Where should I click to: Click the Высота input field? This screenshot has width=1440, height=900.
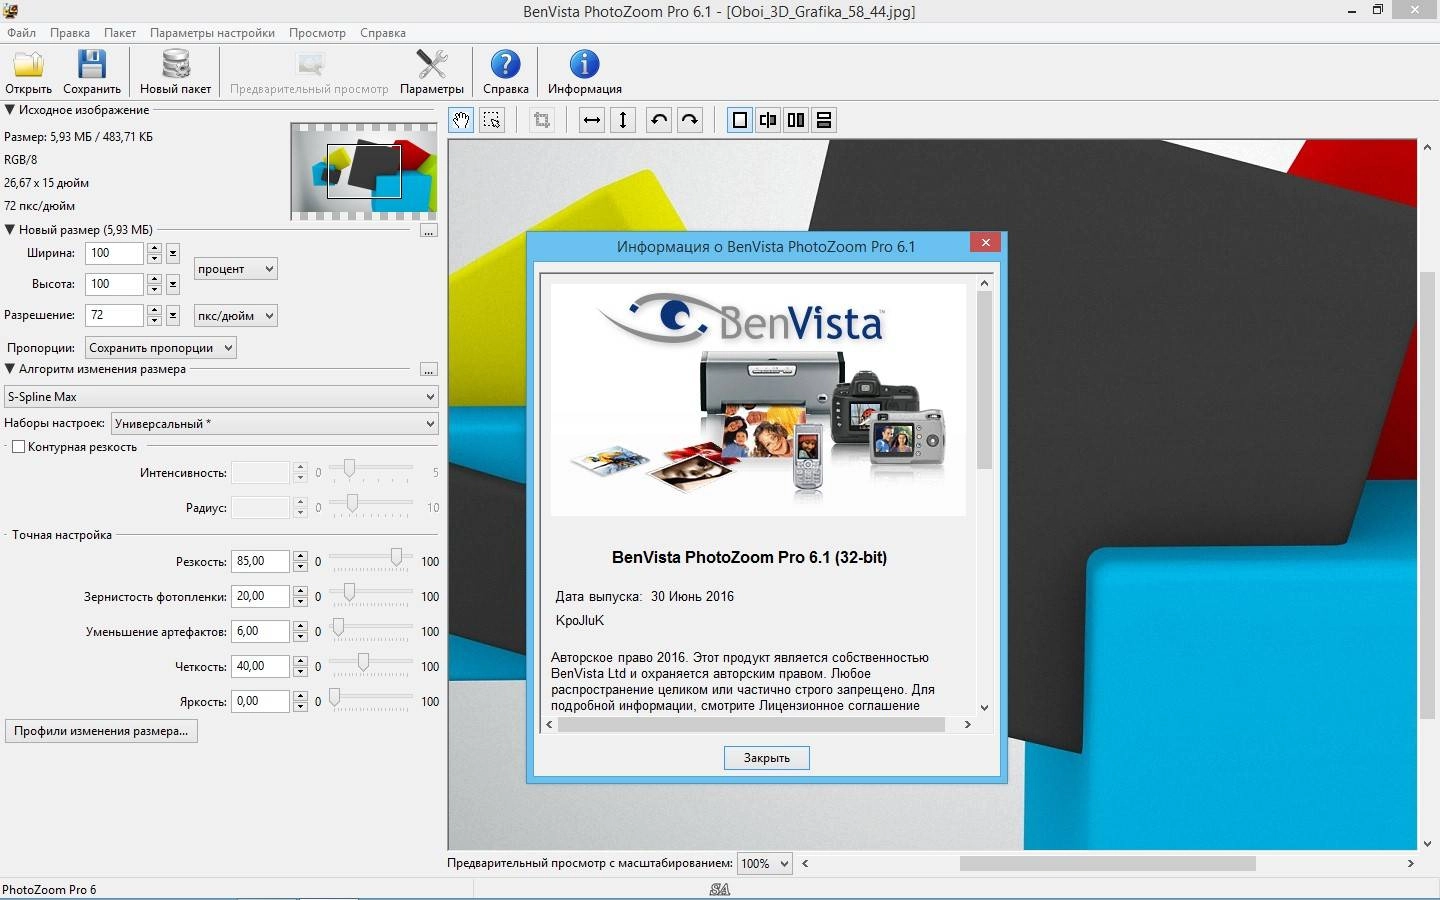[115, 284]
